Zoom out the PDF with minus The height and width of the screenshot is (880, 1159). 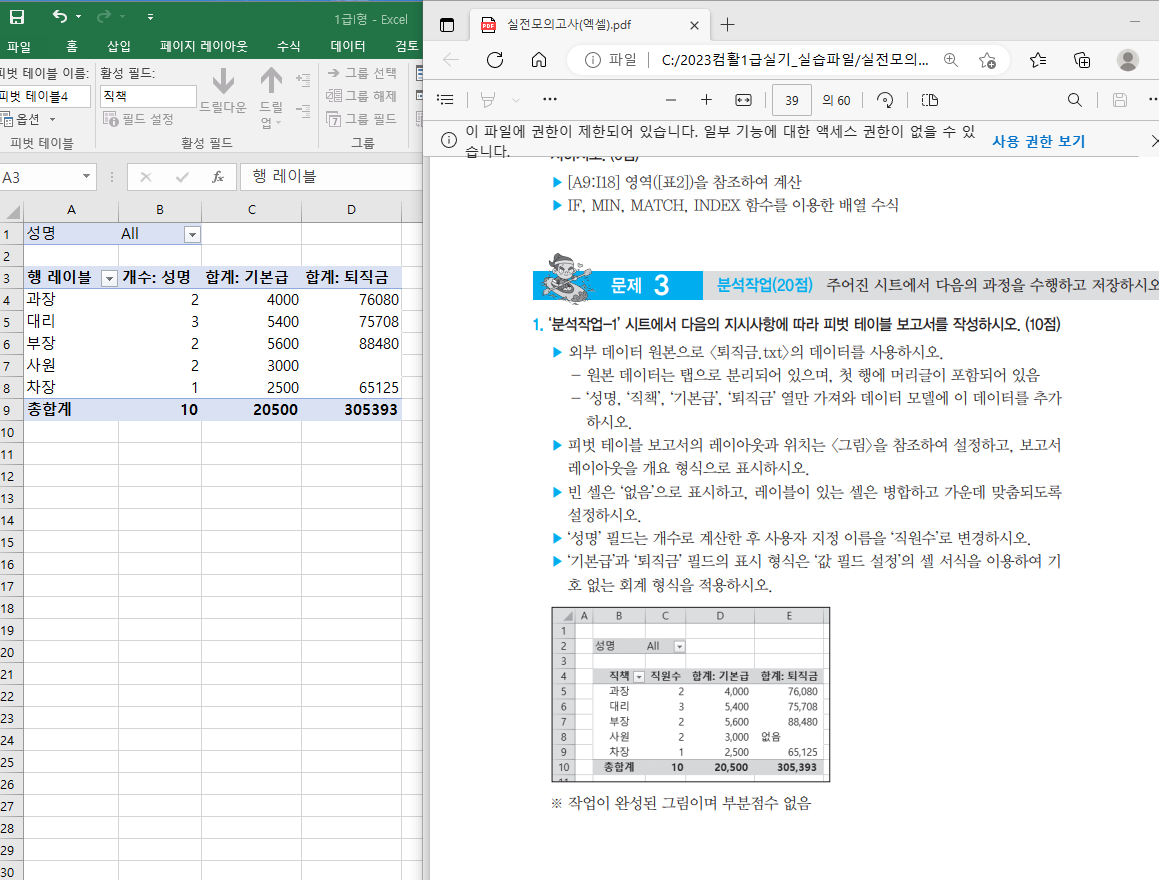click(670, 100)
